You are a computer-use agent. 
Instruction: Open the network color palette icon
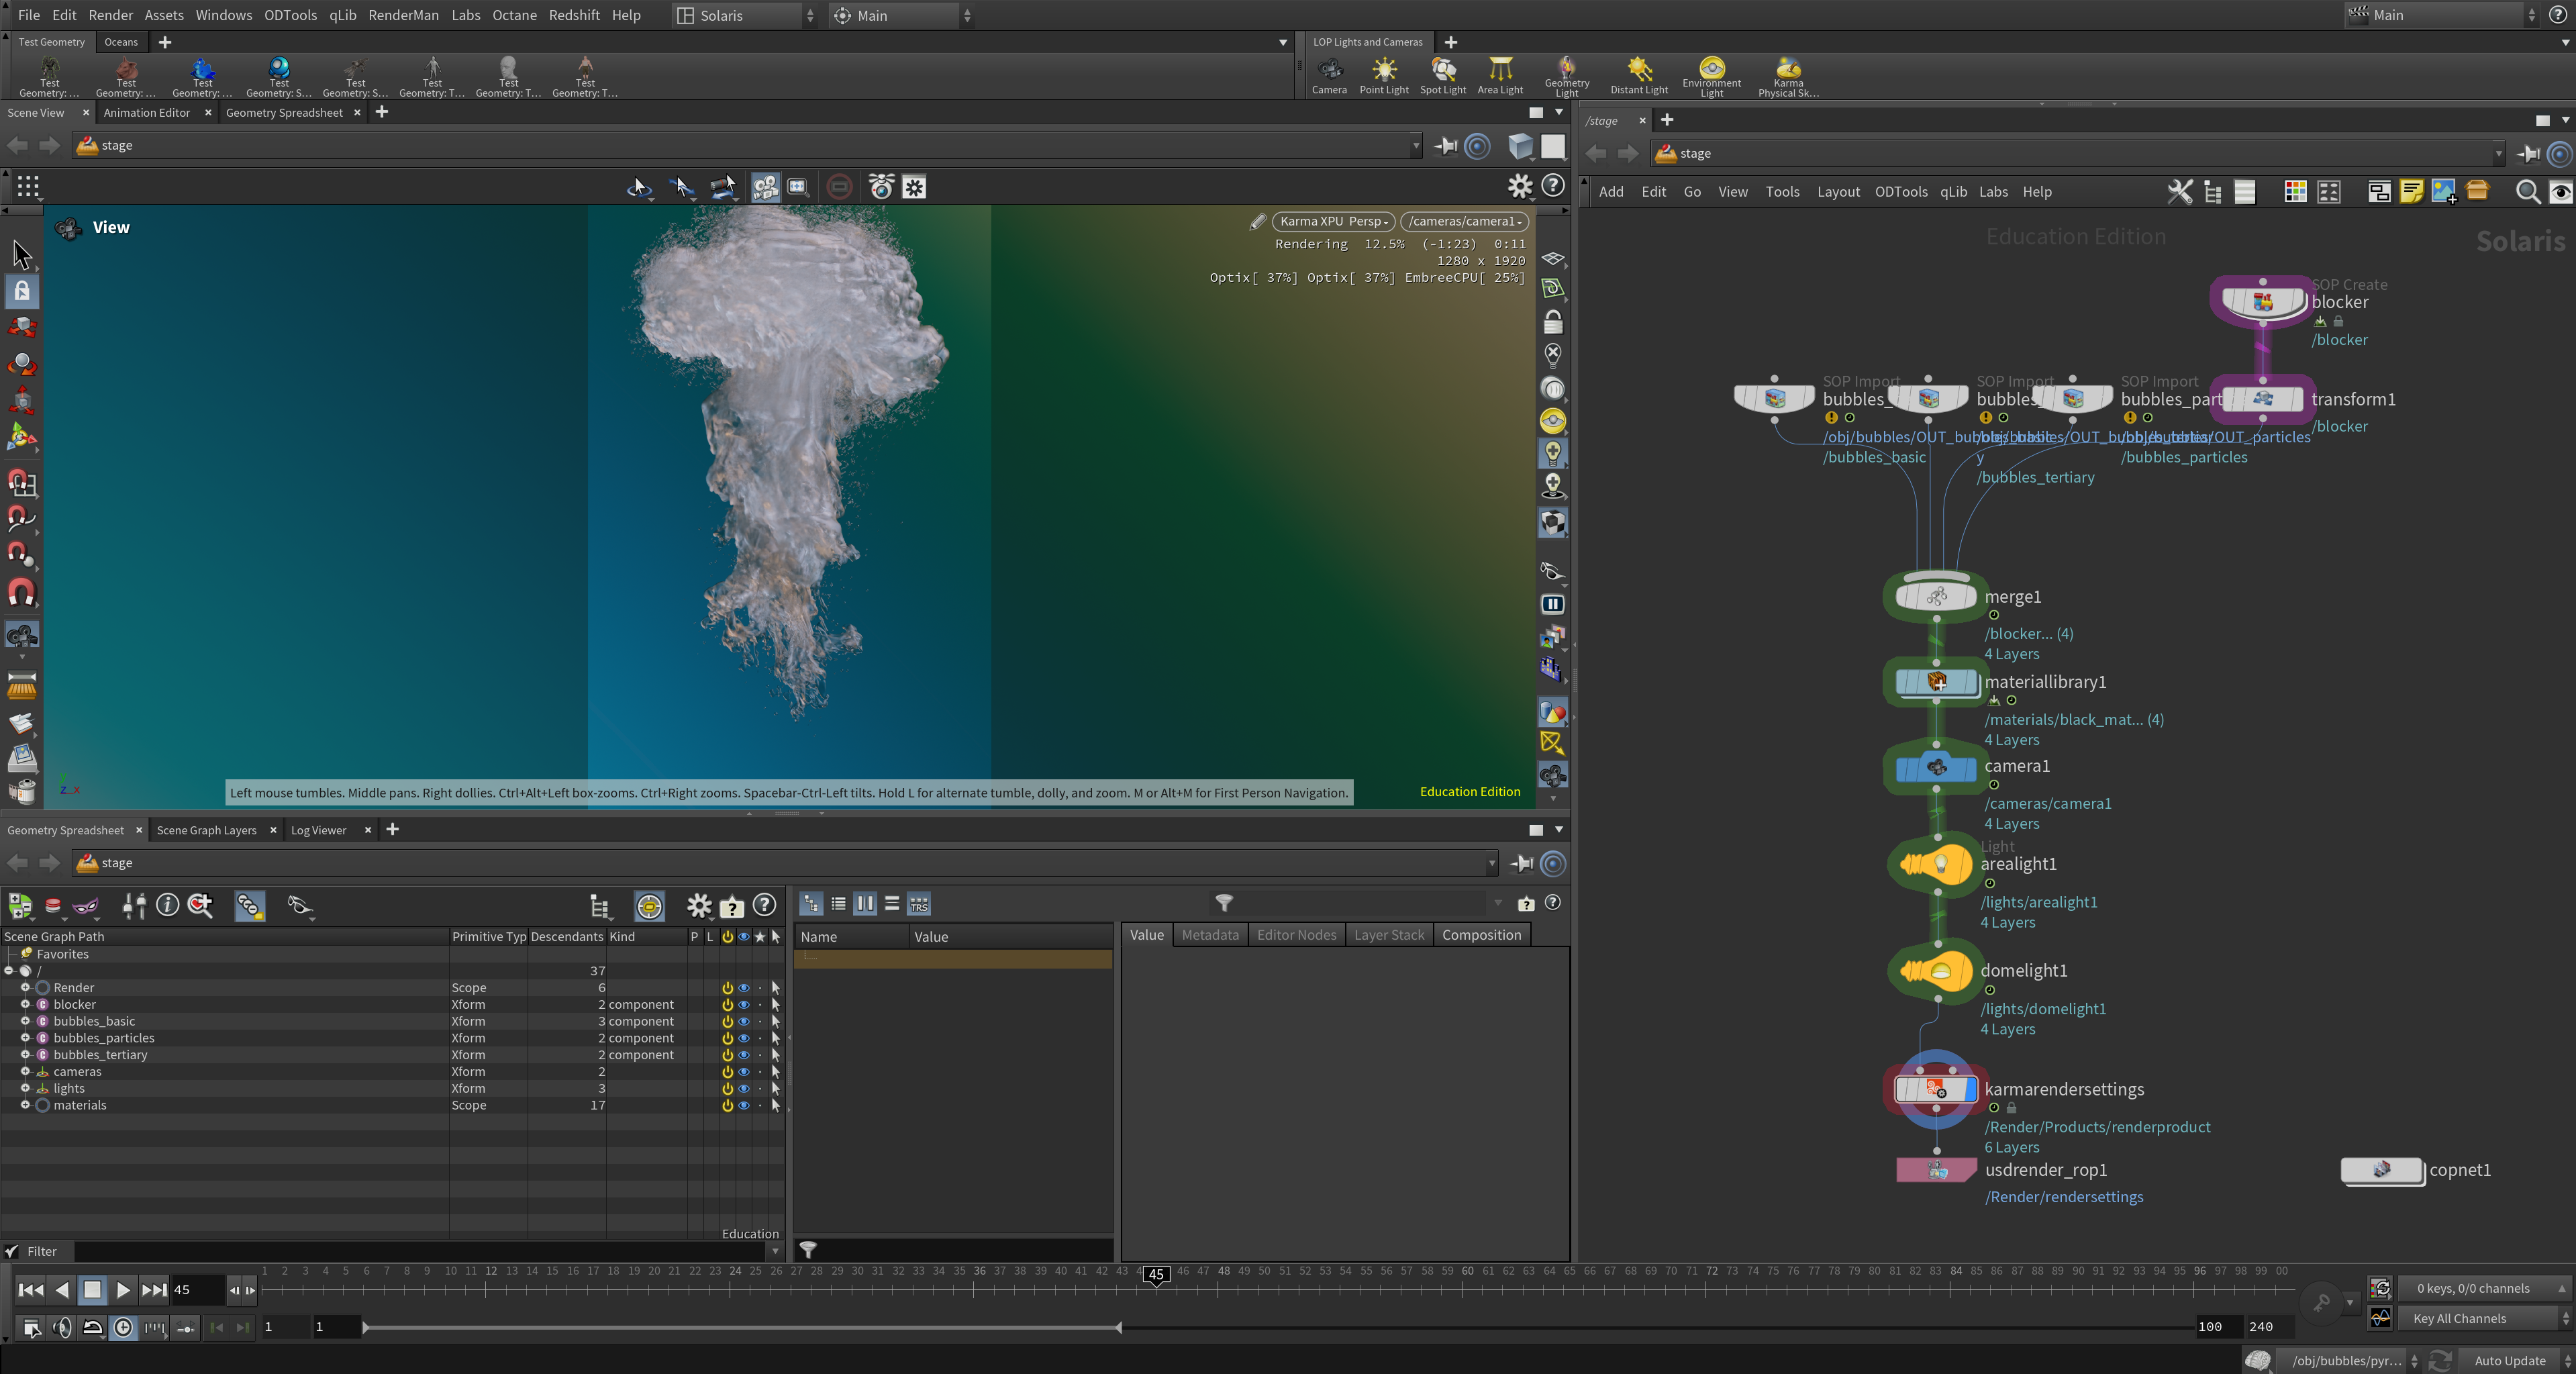[2295, 192]
